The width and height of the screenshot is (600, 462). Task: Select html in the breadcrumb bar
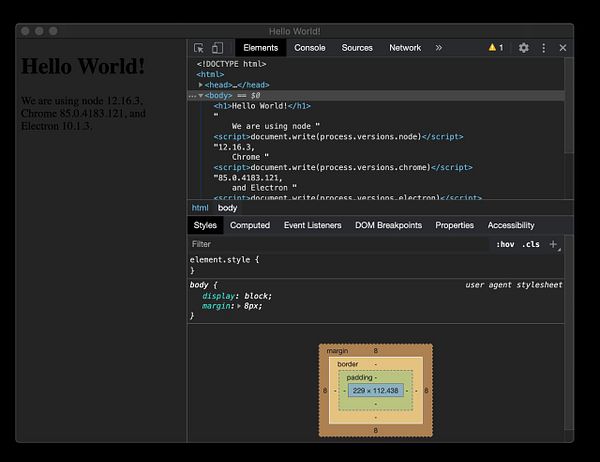(200, 207)
